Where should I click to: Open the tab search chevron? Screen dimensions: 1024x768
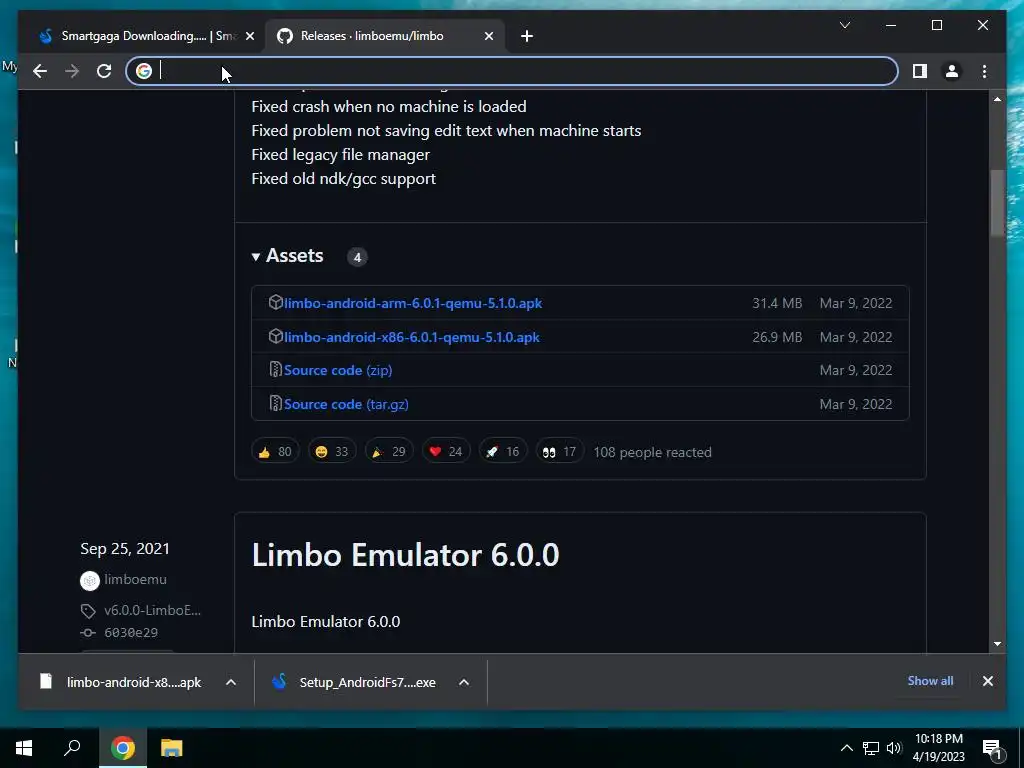pos(844,25)
